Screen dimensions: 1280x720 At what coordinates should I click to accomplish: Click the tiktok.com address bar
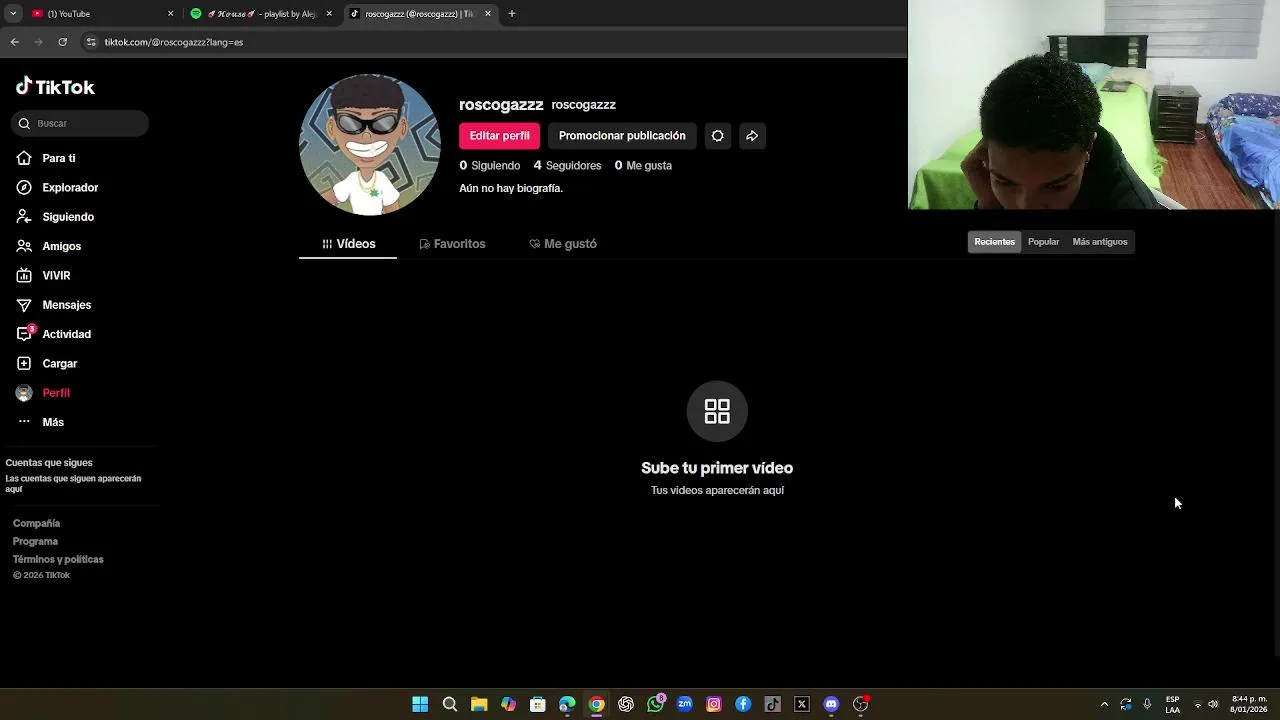click(x=490, y=42)
